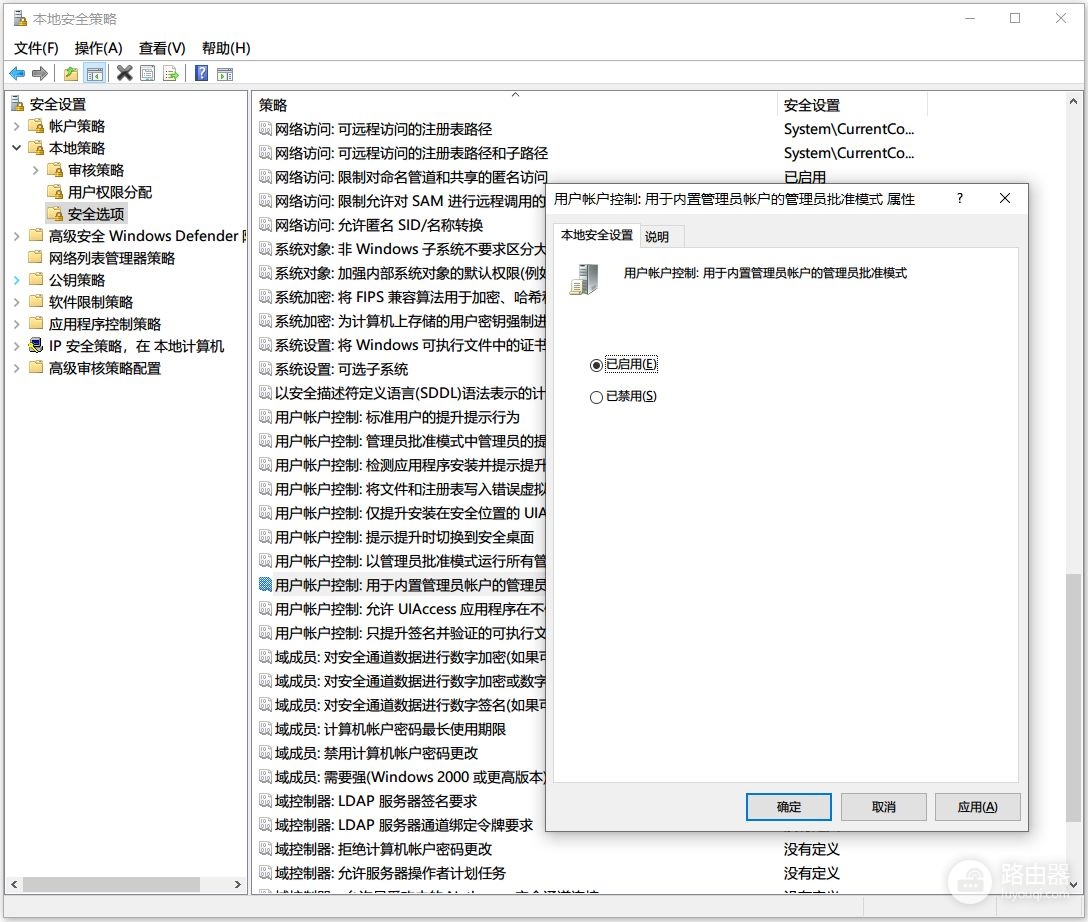Click the server icon in properties dialog
The height and width of the screenshot is (922, 1088).
tap(584, 279)
